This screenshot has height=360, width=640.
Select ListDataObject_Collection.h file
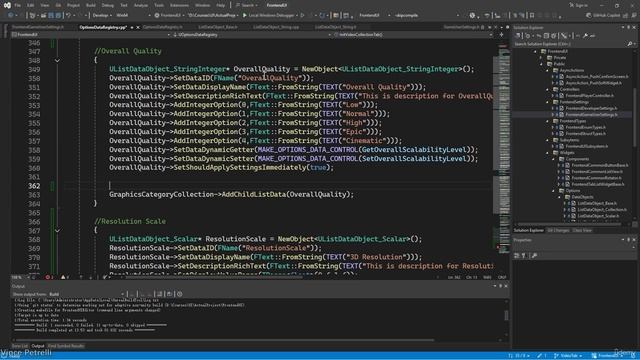click(x=602, y=209)
